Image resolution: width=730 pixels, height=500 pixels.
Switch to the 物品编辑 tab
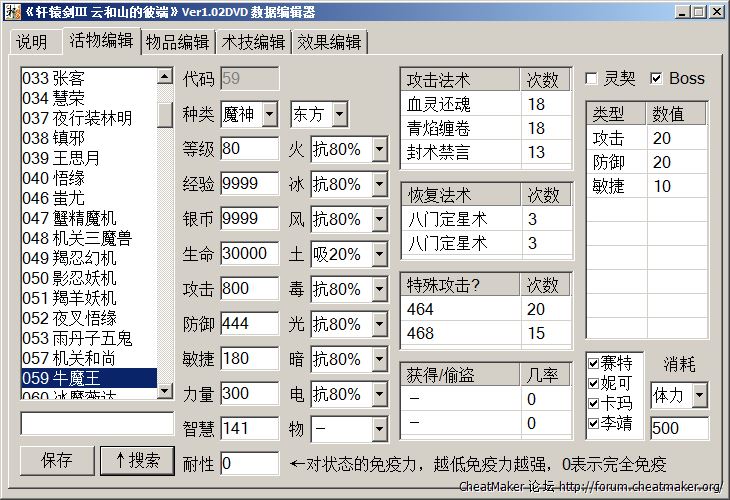point(177,42)
